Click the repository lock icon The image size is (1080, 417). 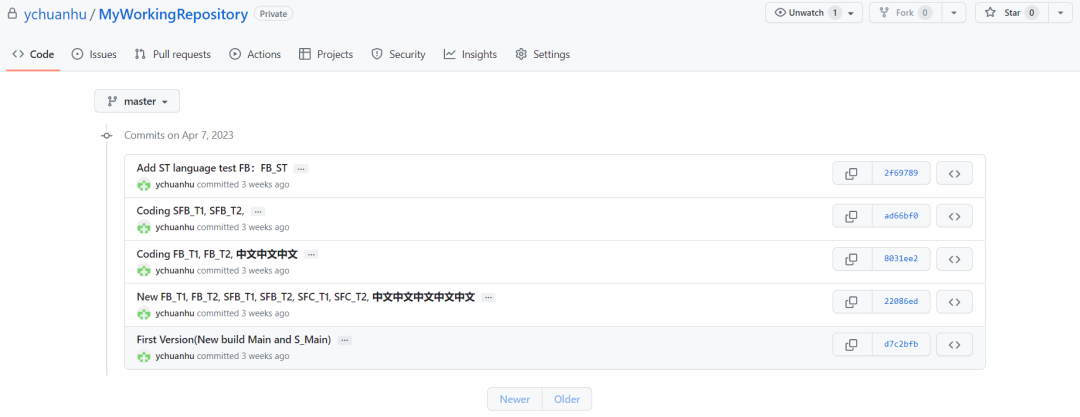pyautogui.click(x=13, y=14)
